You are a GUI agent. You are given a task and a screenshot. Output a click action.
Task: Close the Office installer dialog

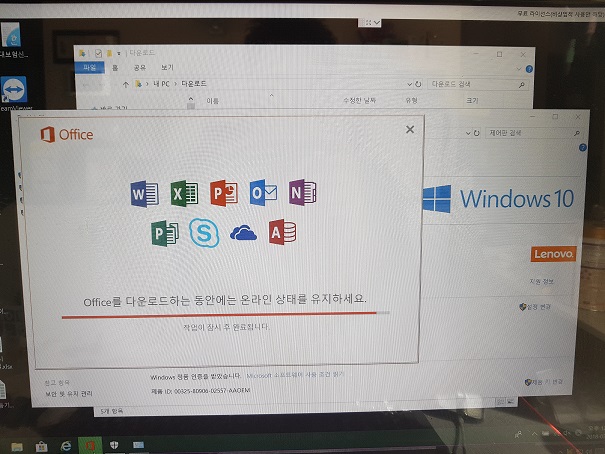click(x=410, y=129)
